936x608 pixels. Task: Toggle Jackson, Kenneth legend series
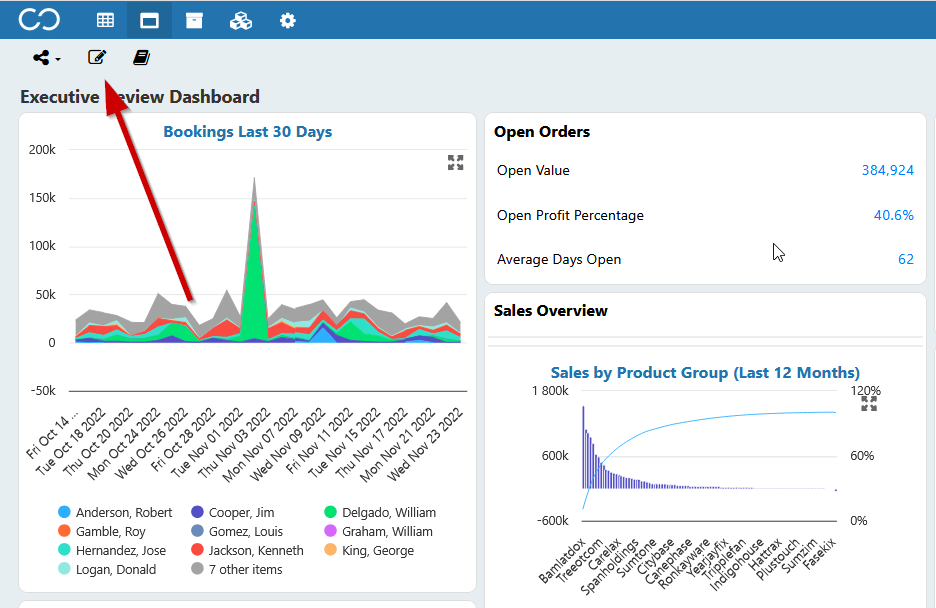[x=247, y=550]
